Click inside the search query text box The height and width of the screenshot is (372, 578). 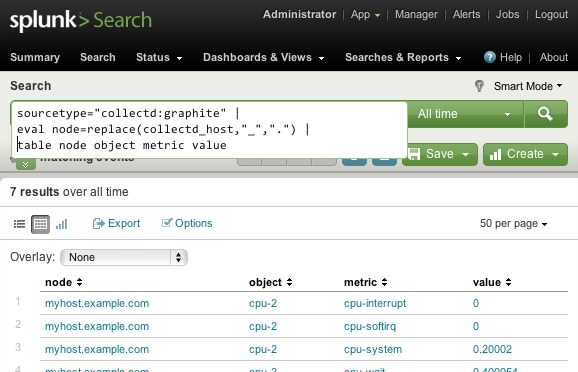209,129
